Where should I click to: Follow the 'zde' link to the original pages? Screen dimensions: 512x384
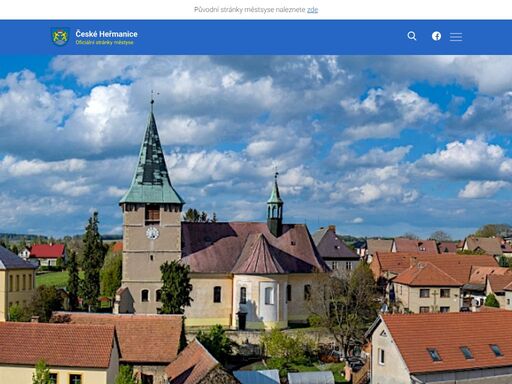(312, 10)
